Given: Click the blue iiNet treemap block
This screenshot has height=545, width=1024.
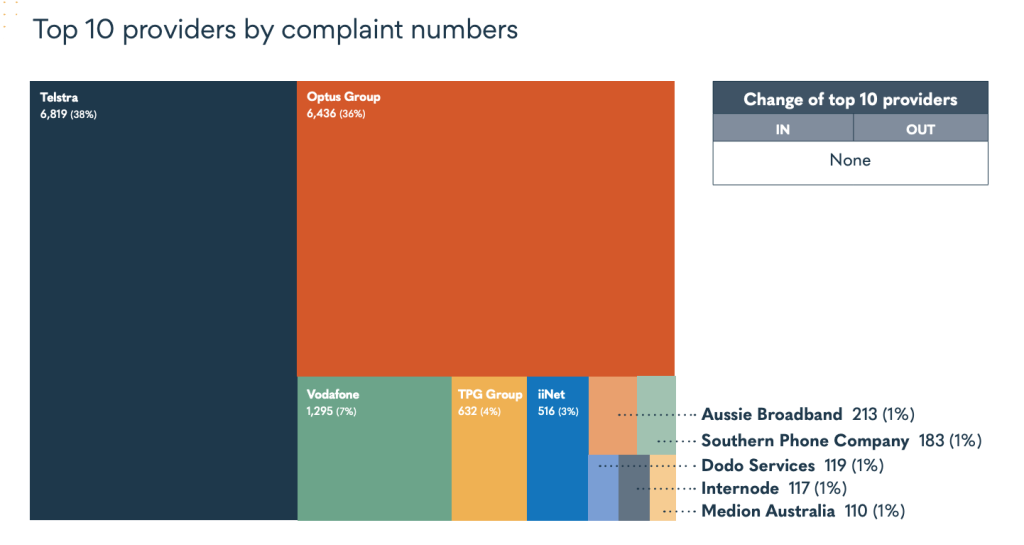Looking at the screenshot, I should click(557, 448).
